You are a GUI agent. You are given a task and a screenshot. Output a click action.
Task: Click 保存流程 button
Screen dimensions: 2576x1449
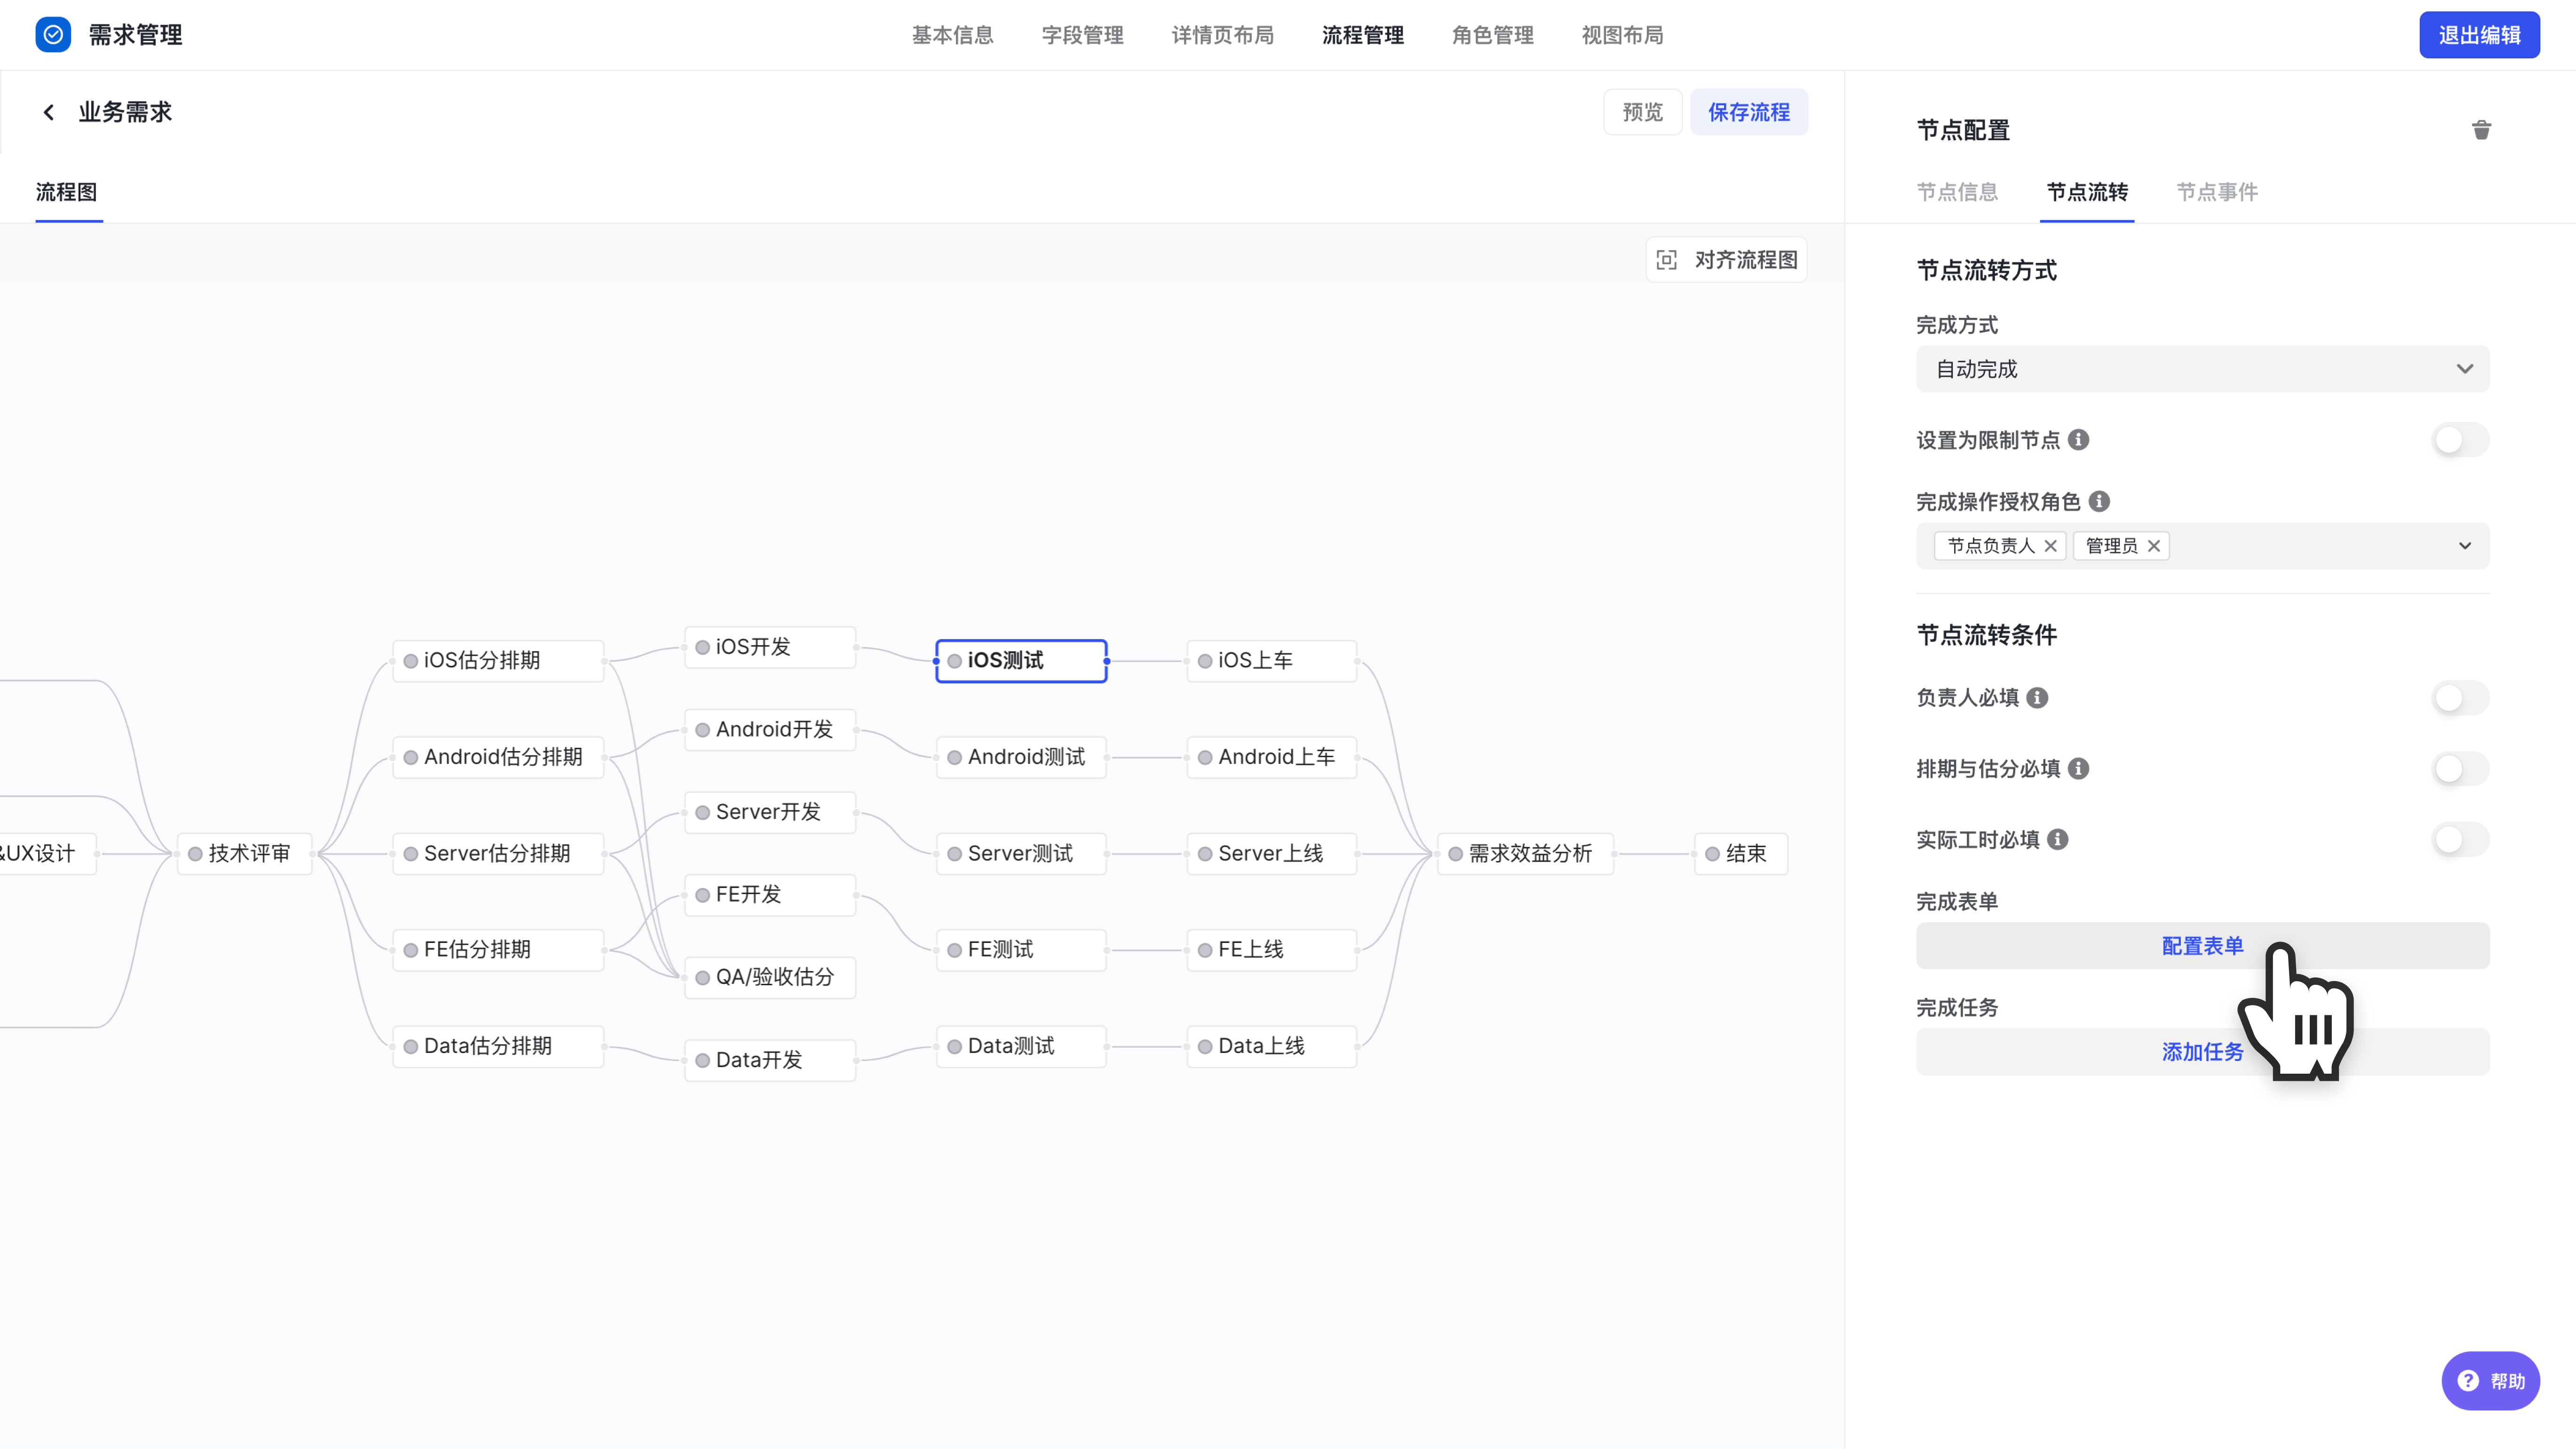point(1748,112)
